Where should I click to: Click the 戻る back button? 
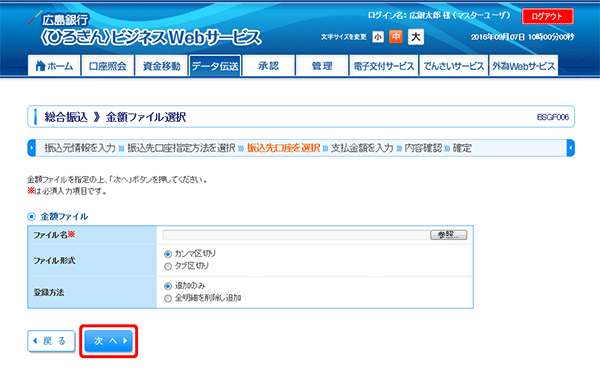(51, 341)
